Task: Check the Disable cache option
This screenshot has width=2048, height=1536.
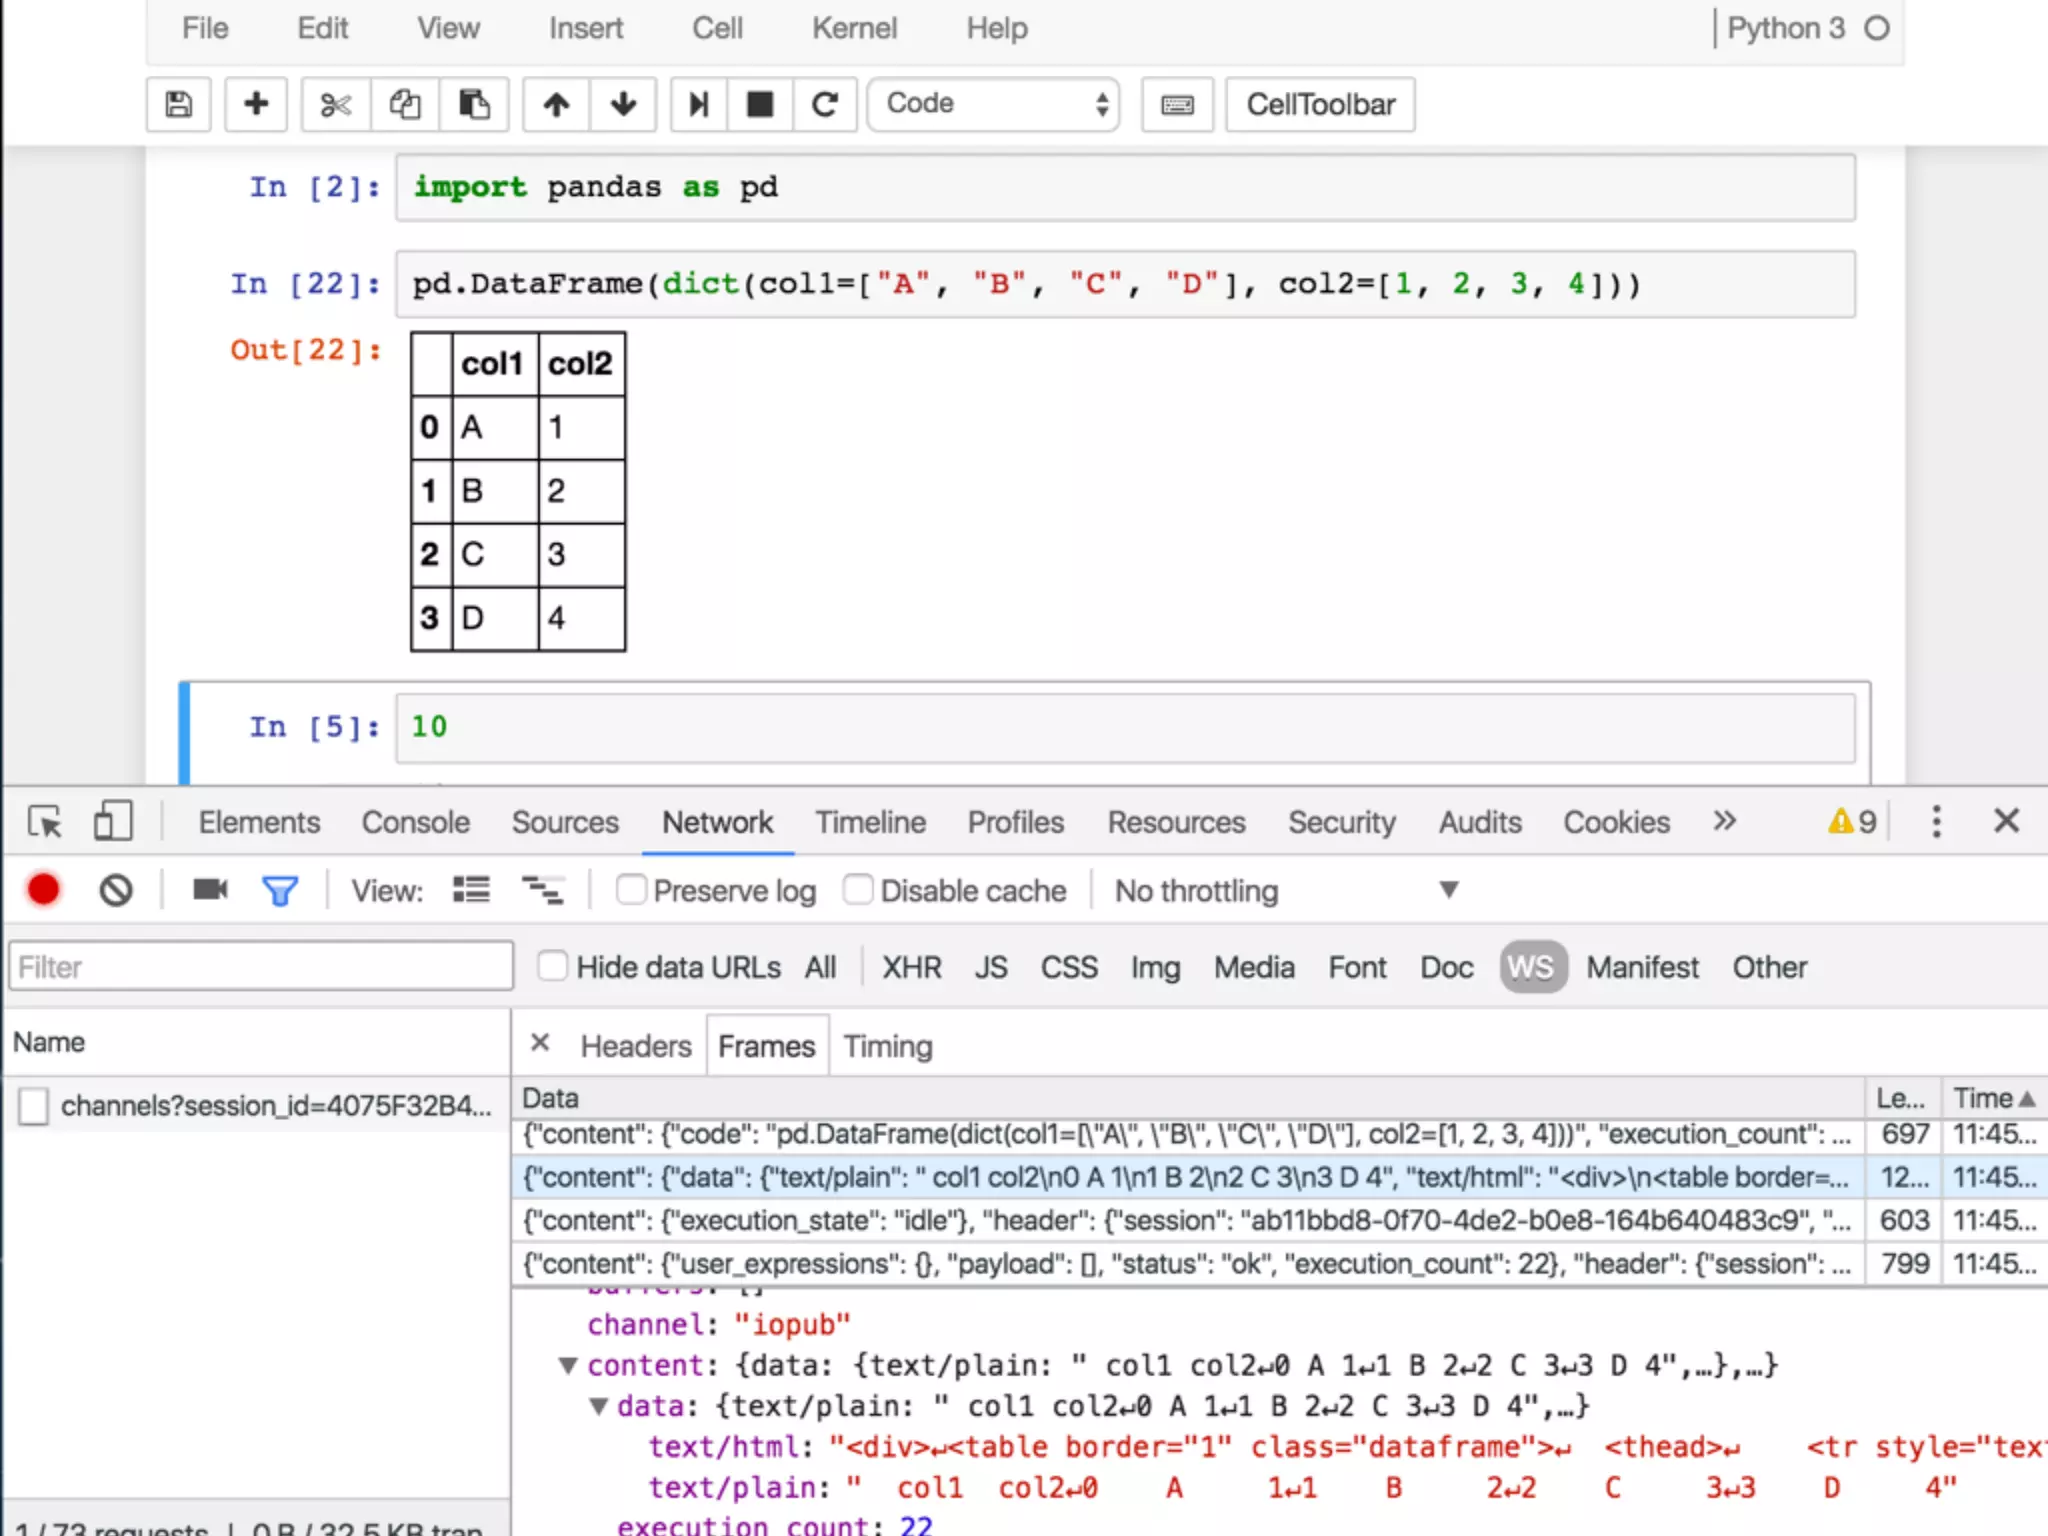Action: coord(858,889)
